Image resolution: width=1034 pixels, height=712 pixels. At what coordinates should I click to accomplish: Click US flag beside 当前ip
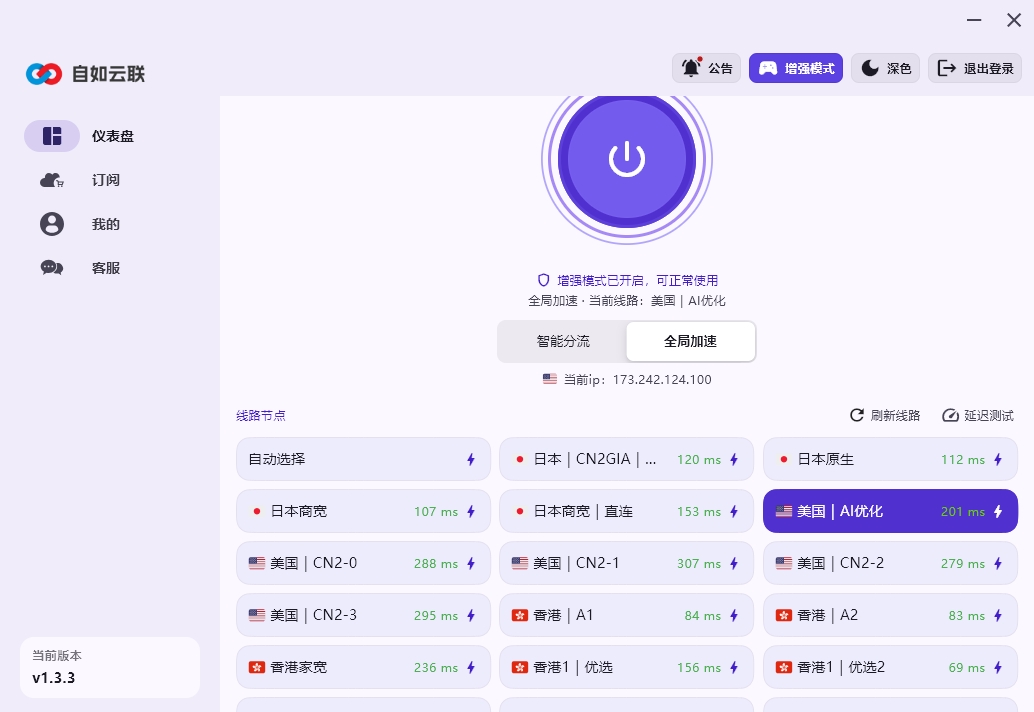tap(549, 379)
